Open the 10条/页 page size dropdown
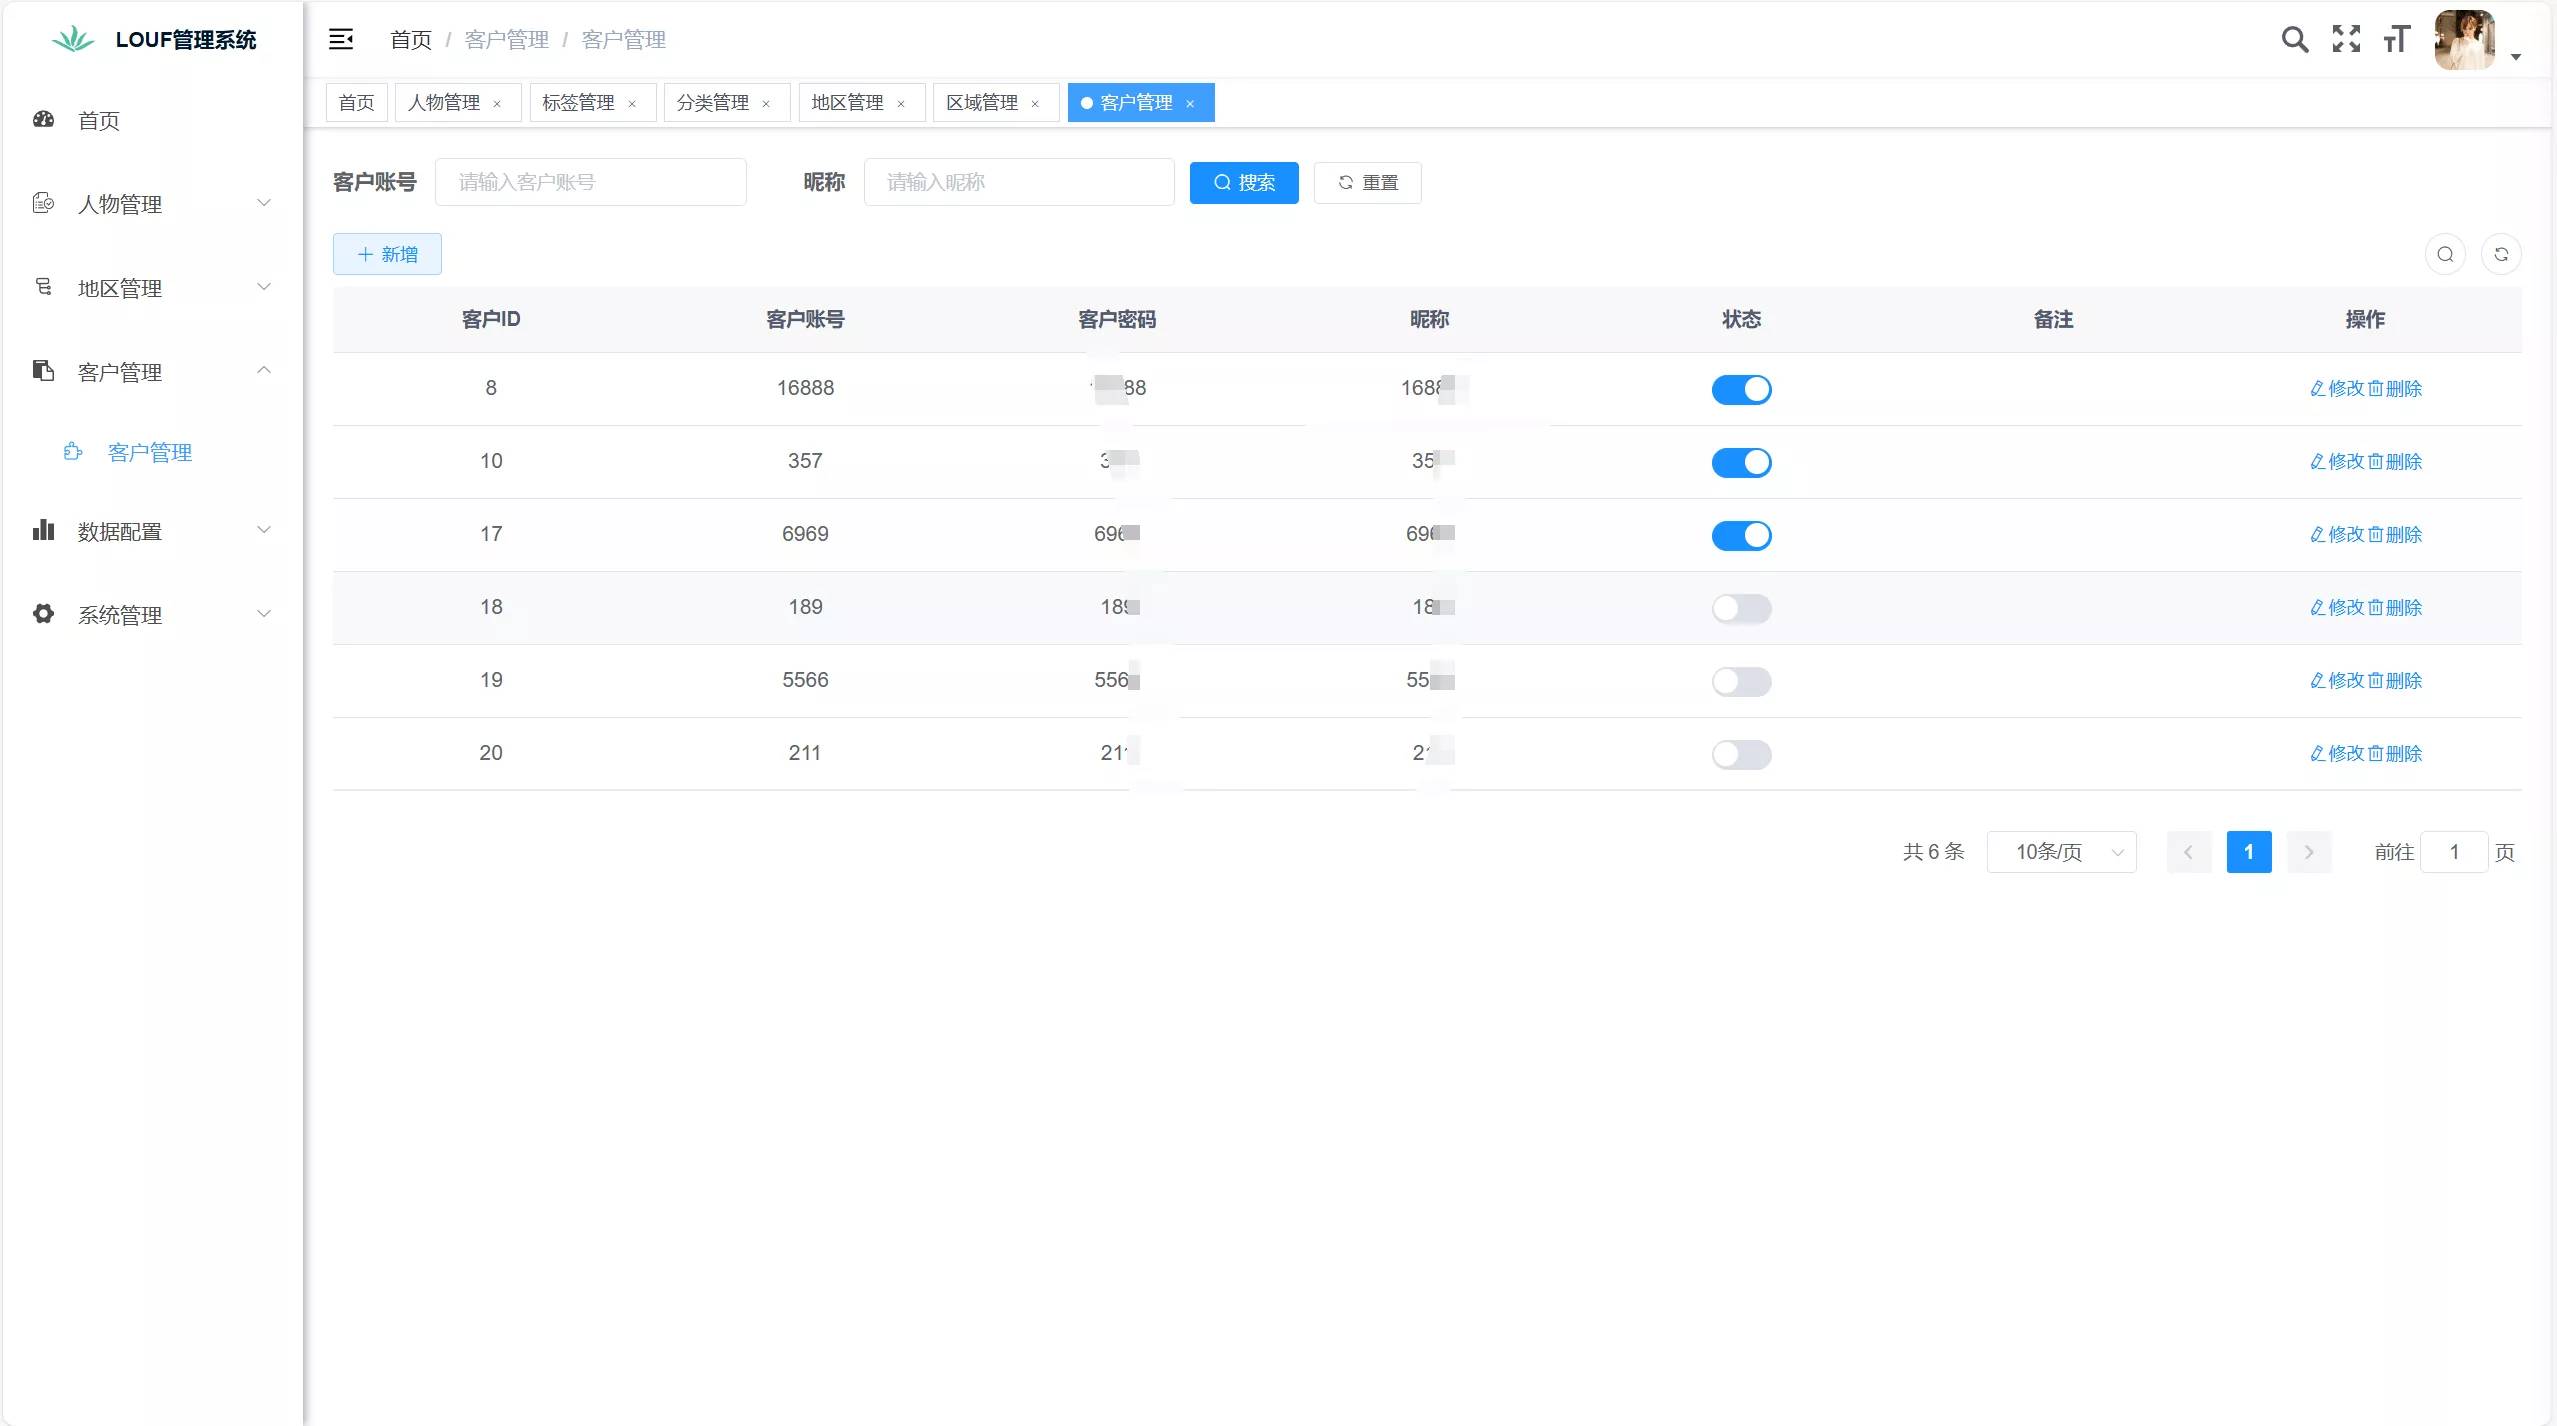This screenshot has width=2557, height=1426. (x=2062, y=852)
